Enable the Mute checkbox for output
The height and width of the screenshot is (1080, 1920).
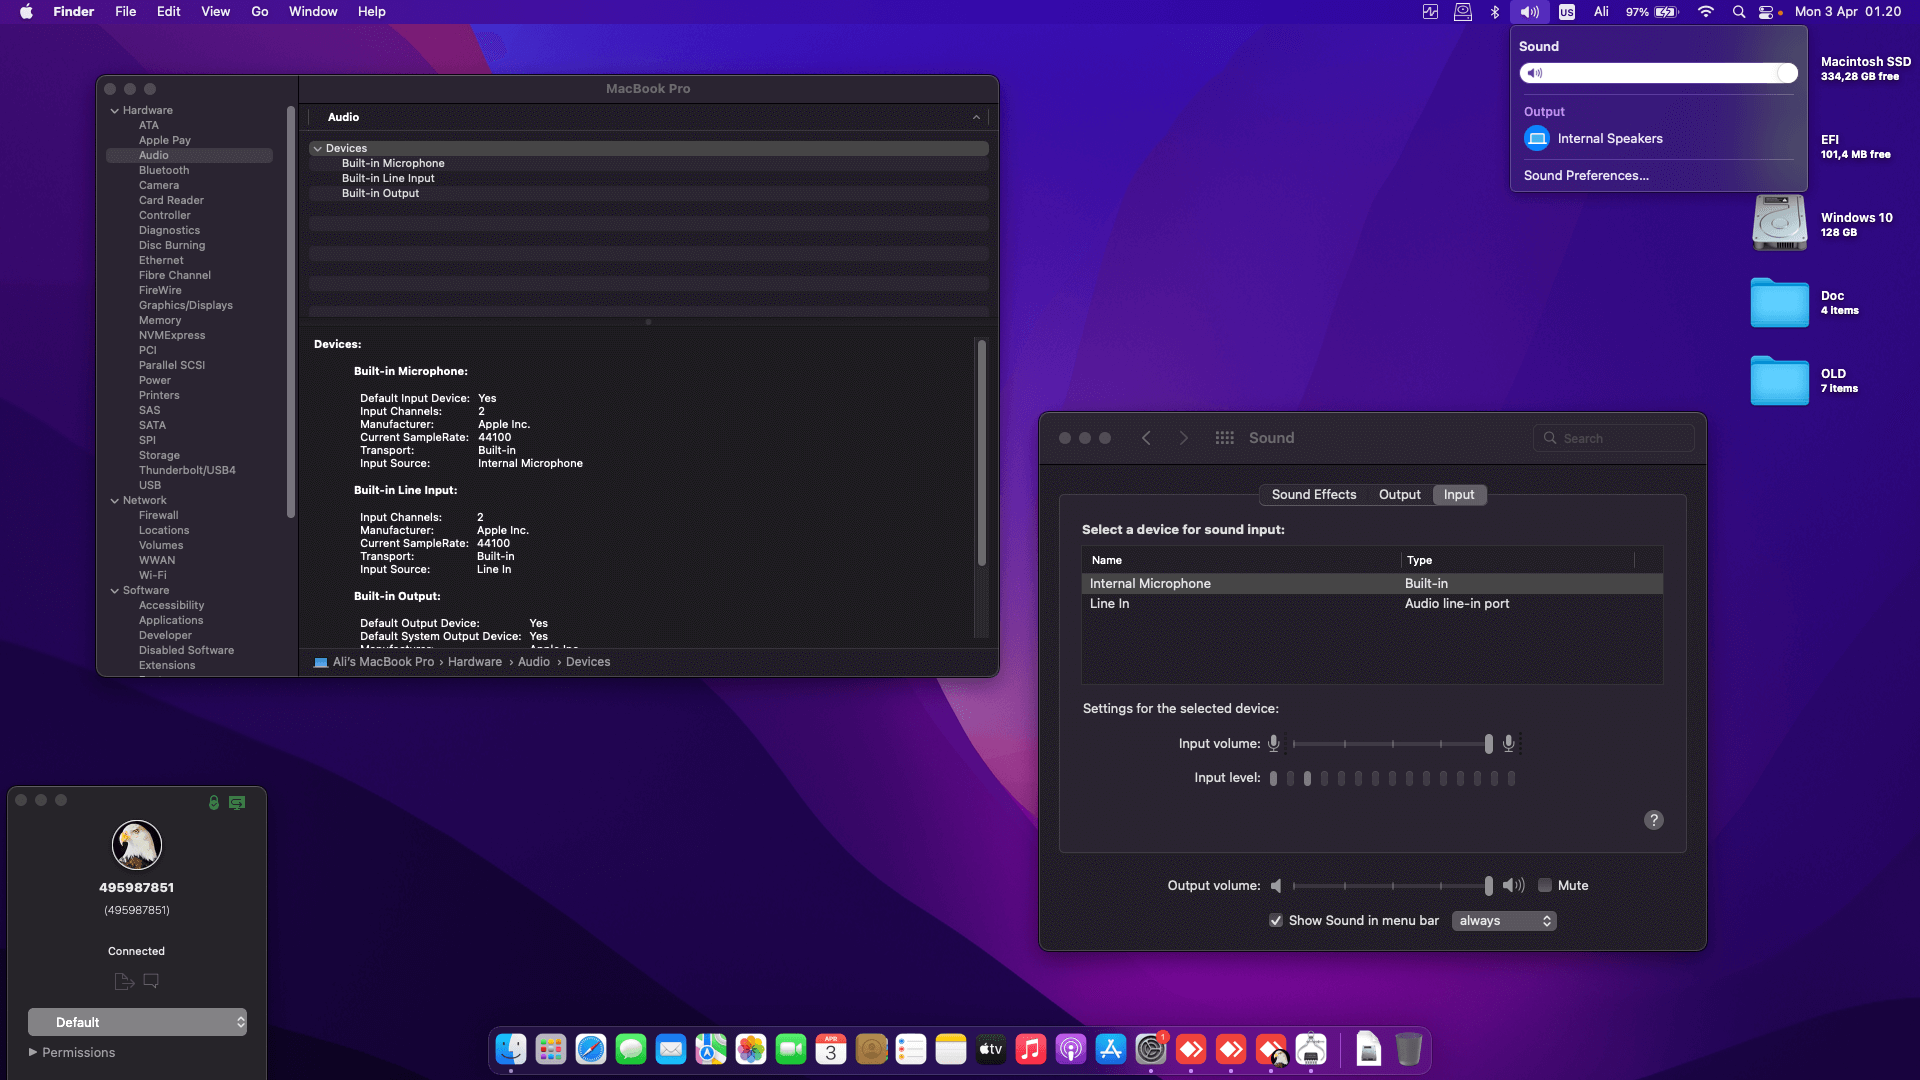pos(1545,885)
